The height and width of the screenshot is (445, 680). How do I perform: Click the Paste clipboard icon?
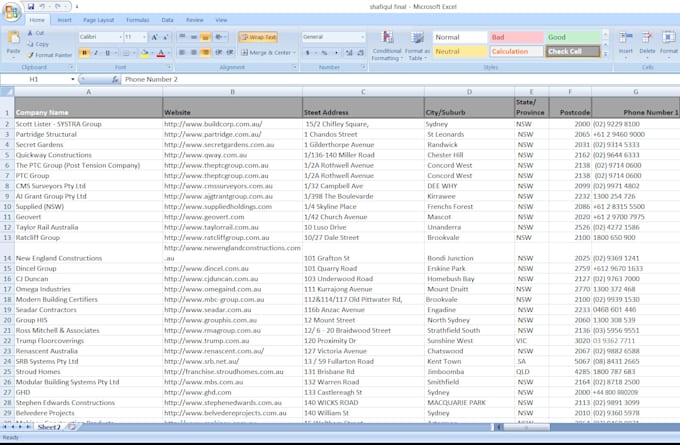click(x=13, y=38)
